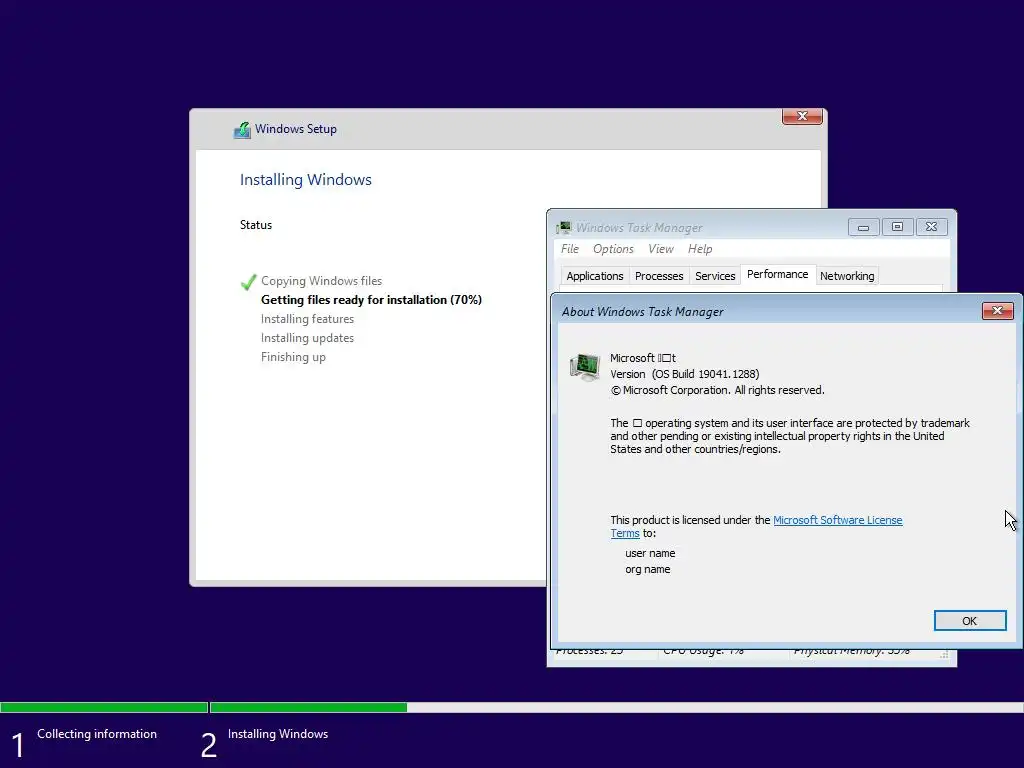This screenshot has width=1024, height=768.
Task: Open the Options menu in Task Manager
Action: click(x=613, y=249)
